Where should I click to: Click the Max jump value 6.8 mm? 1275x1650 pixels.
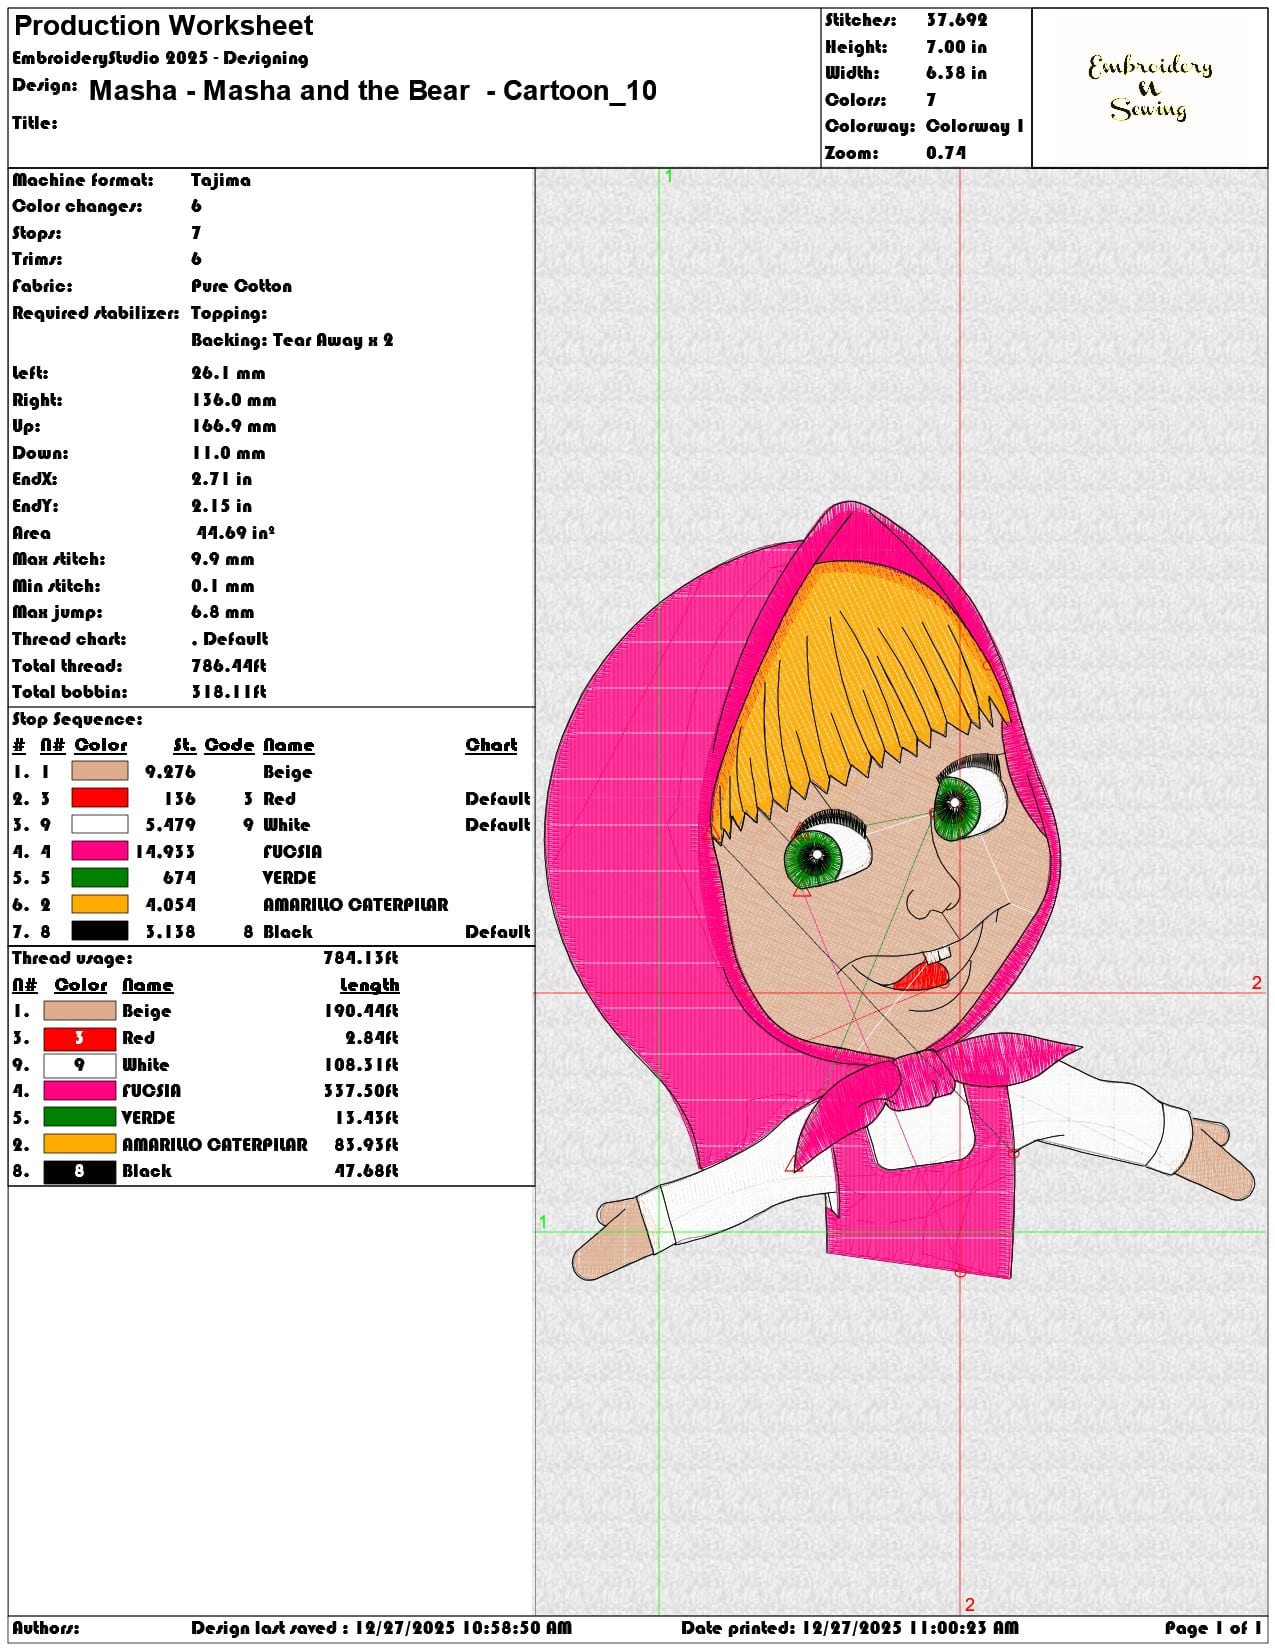(x=223, y=612)
